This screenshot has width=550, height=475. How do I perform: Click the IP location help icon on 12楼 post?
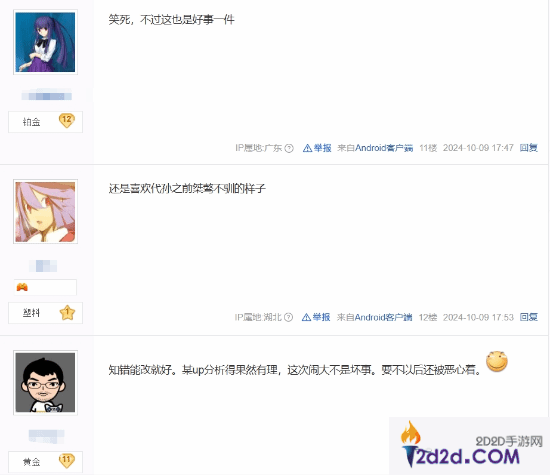pyautogui.click(x=288, y=317)
